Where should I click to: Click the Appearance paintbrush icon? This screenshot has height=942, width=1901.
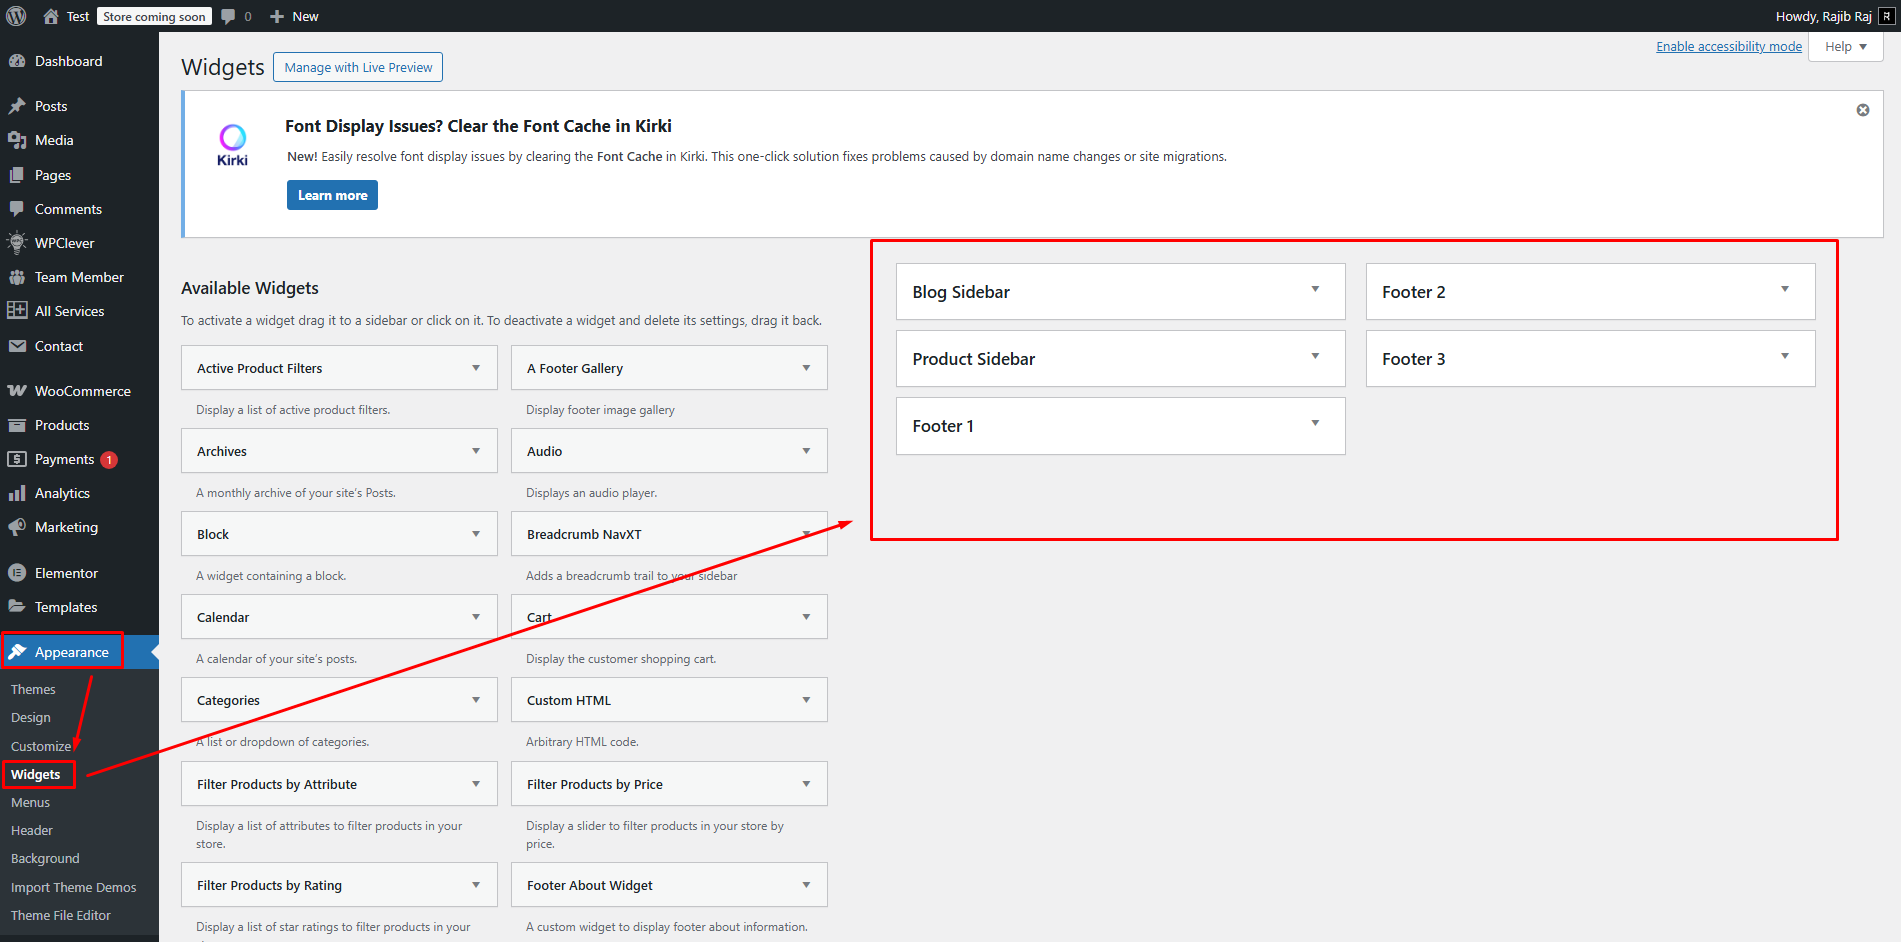(17, 652)
